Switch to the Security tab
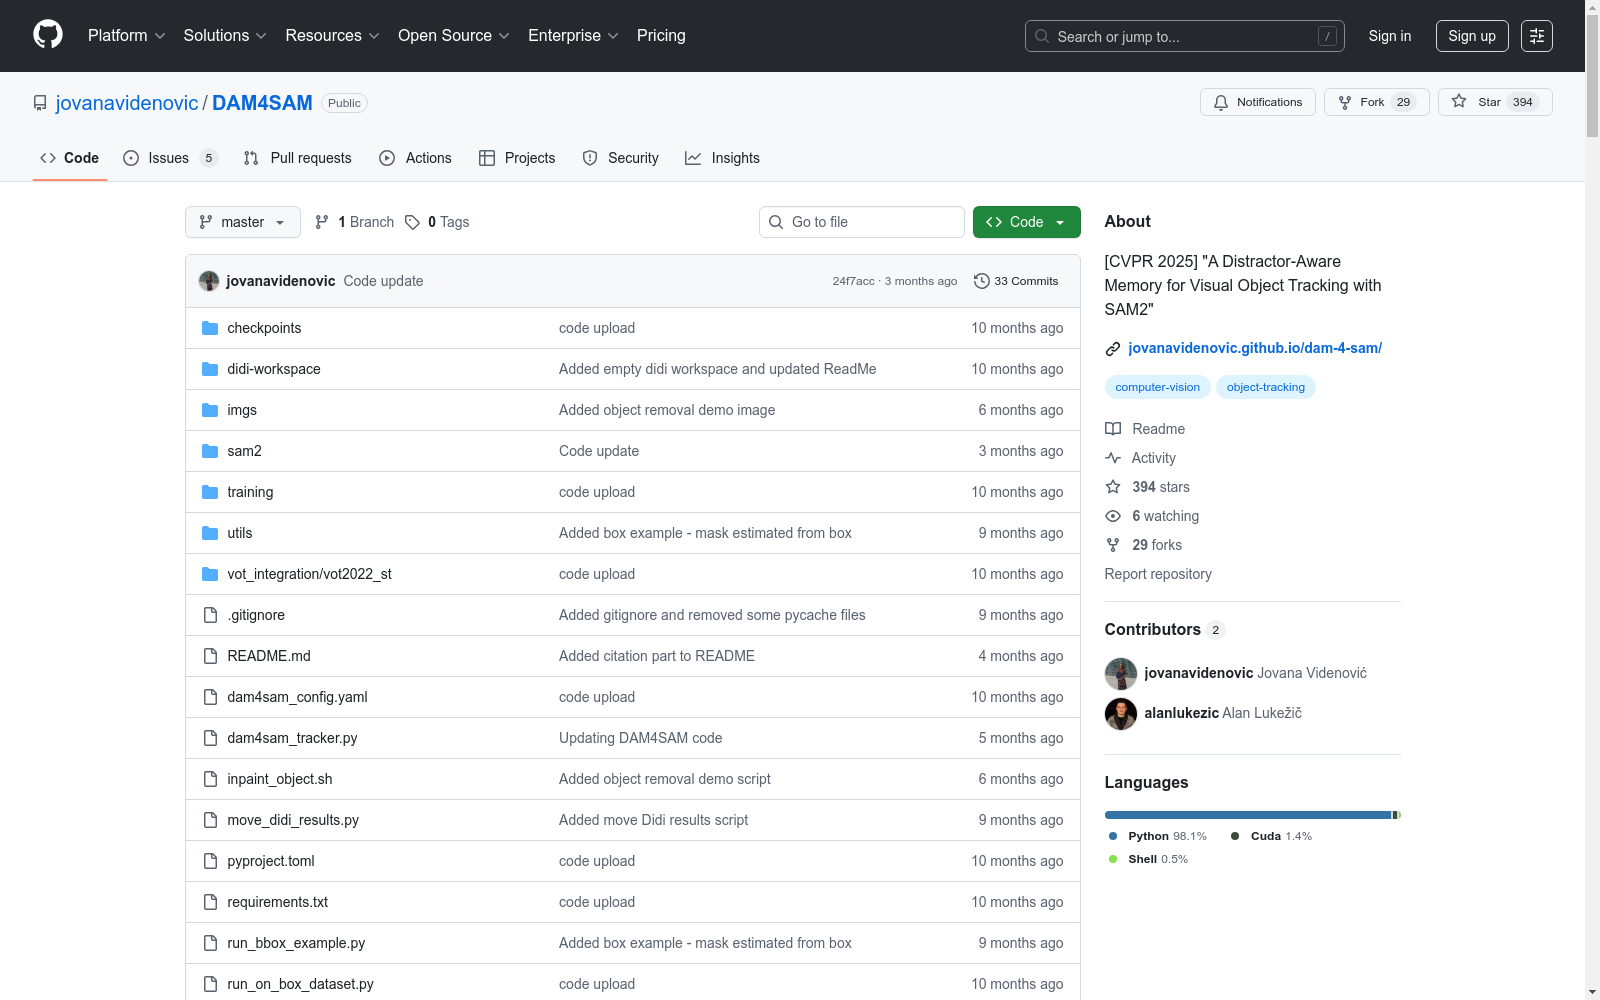 (621, 158)
